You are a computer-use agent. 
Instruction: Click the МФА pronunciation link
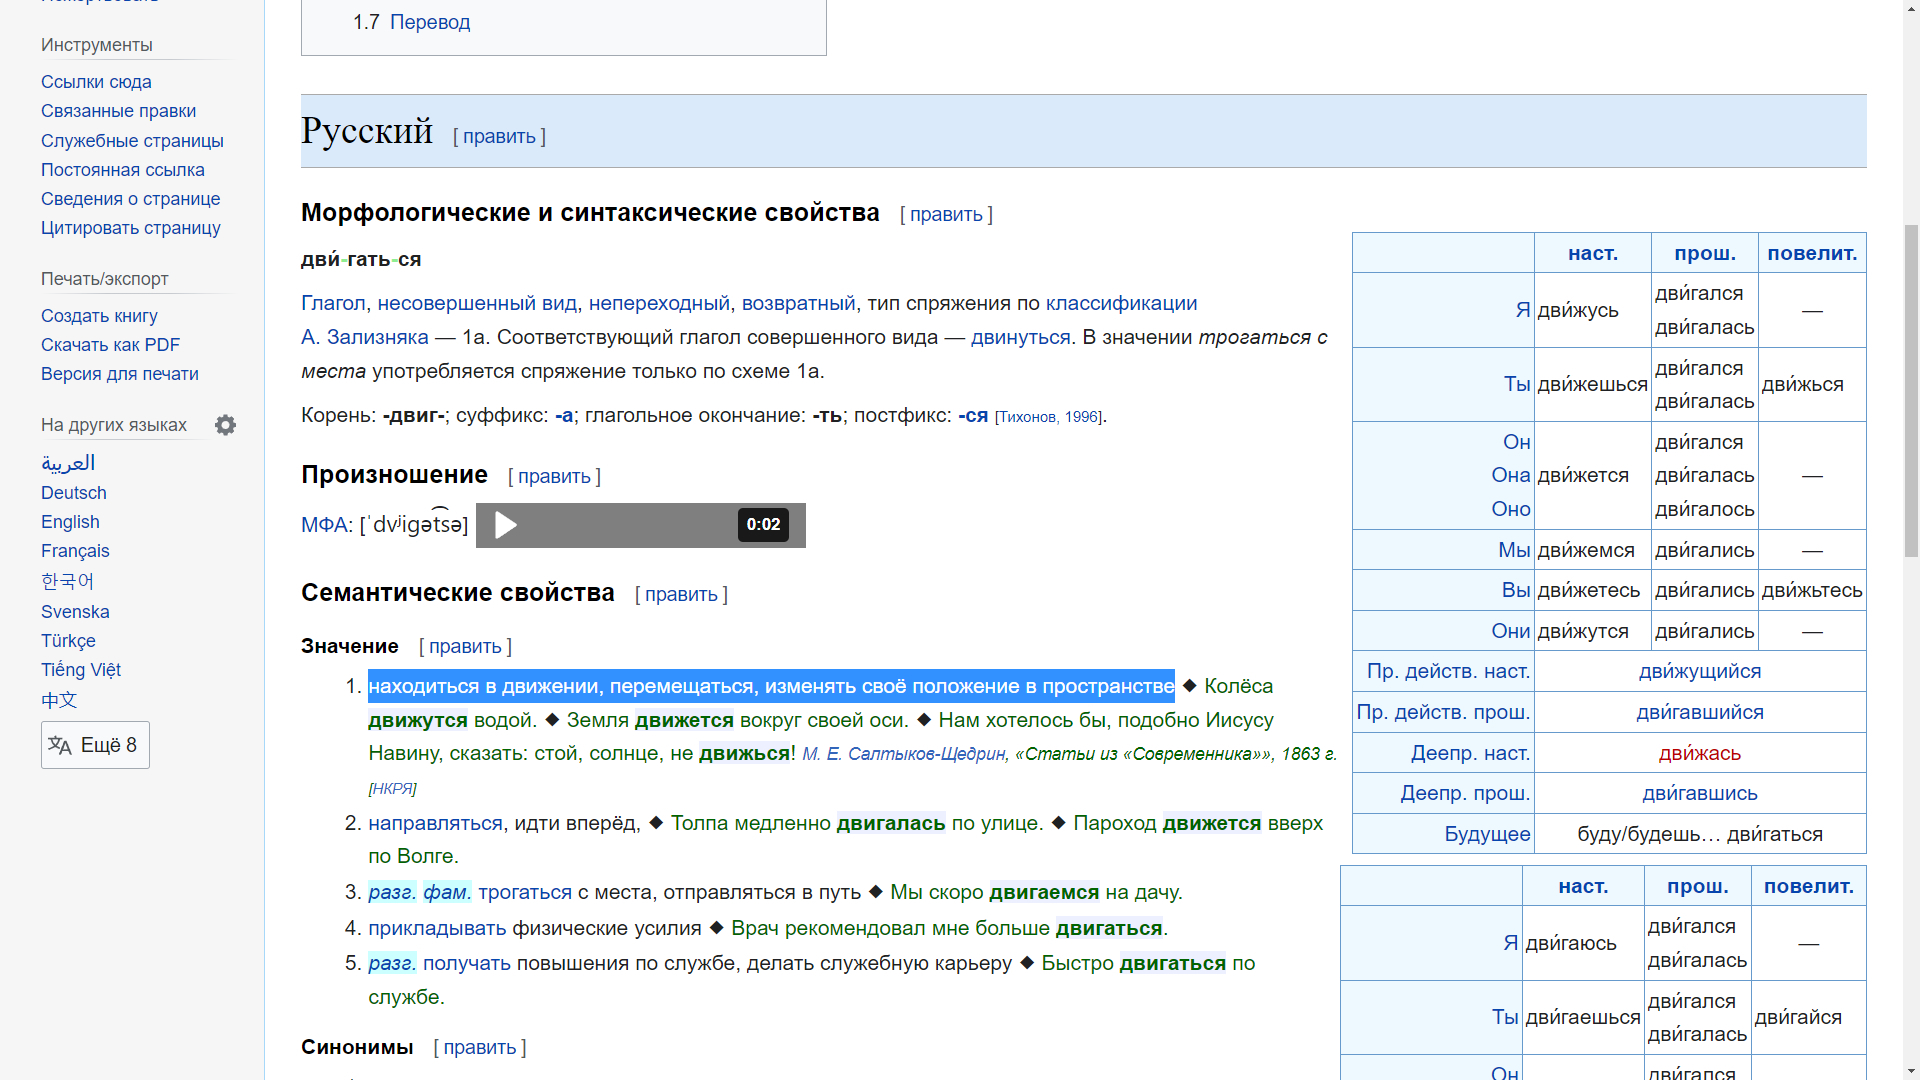(324, 525)
